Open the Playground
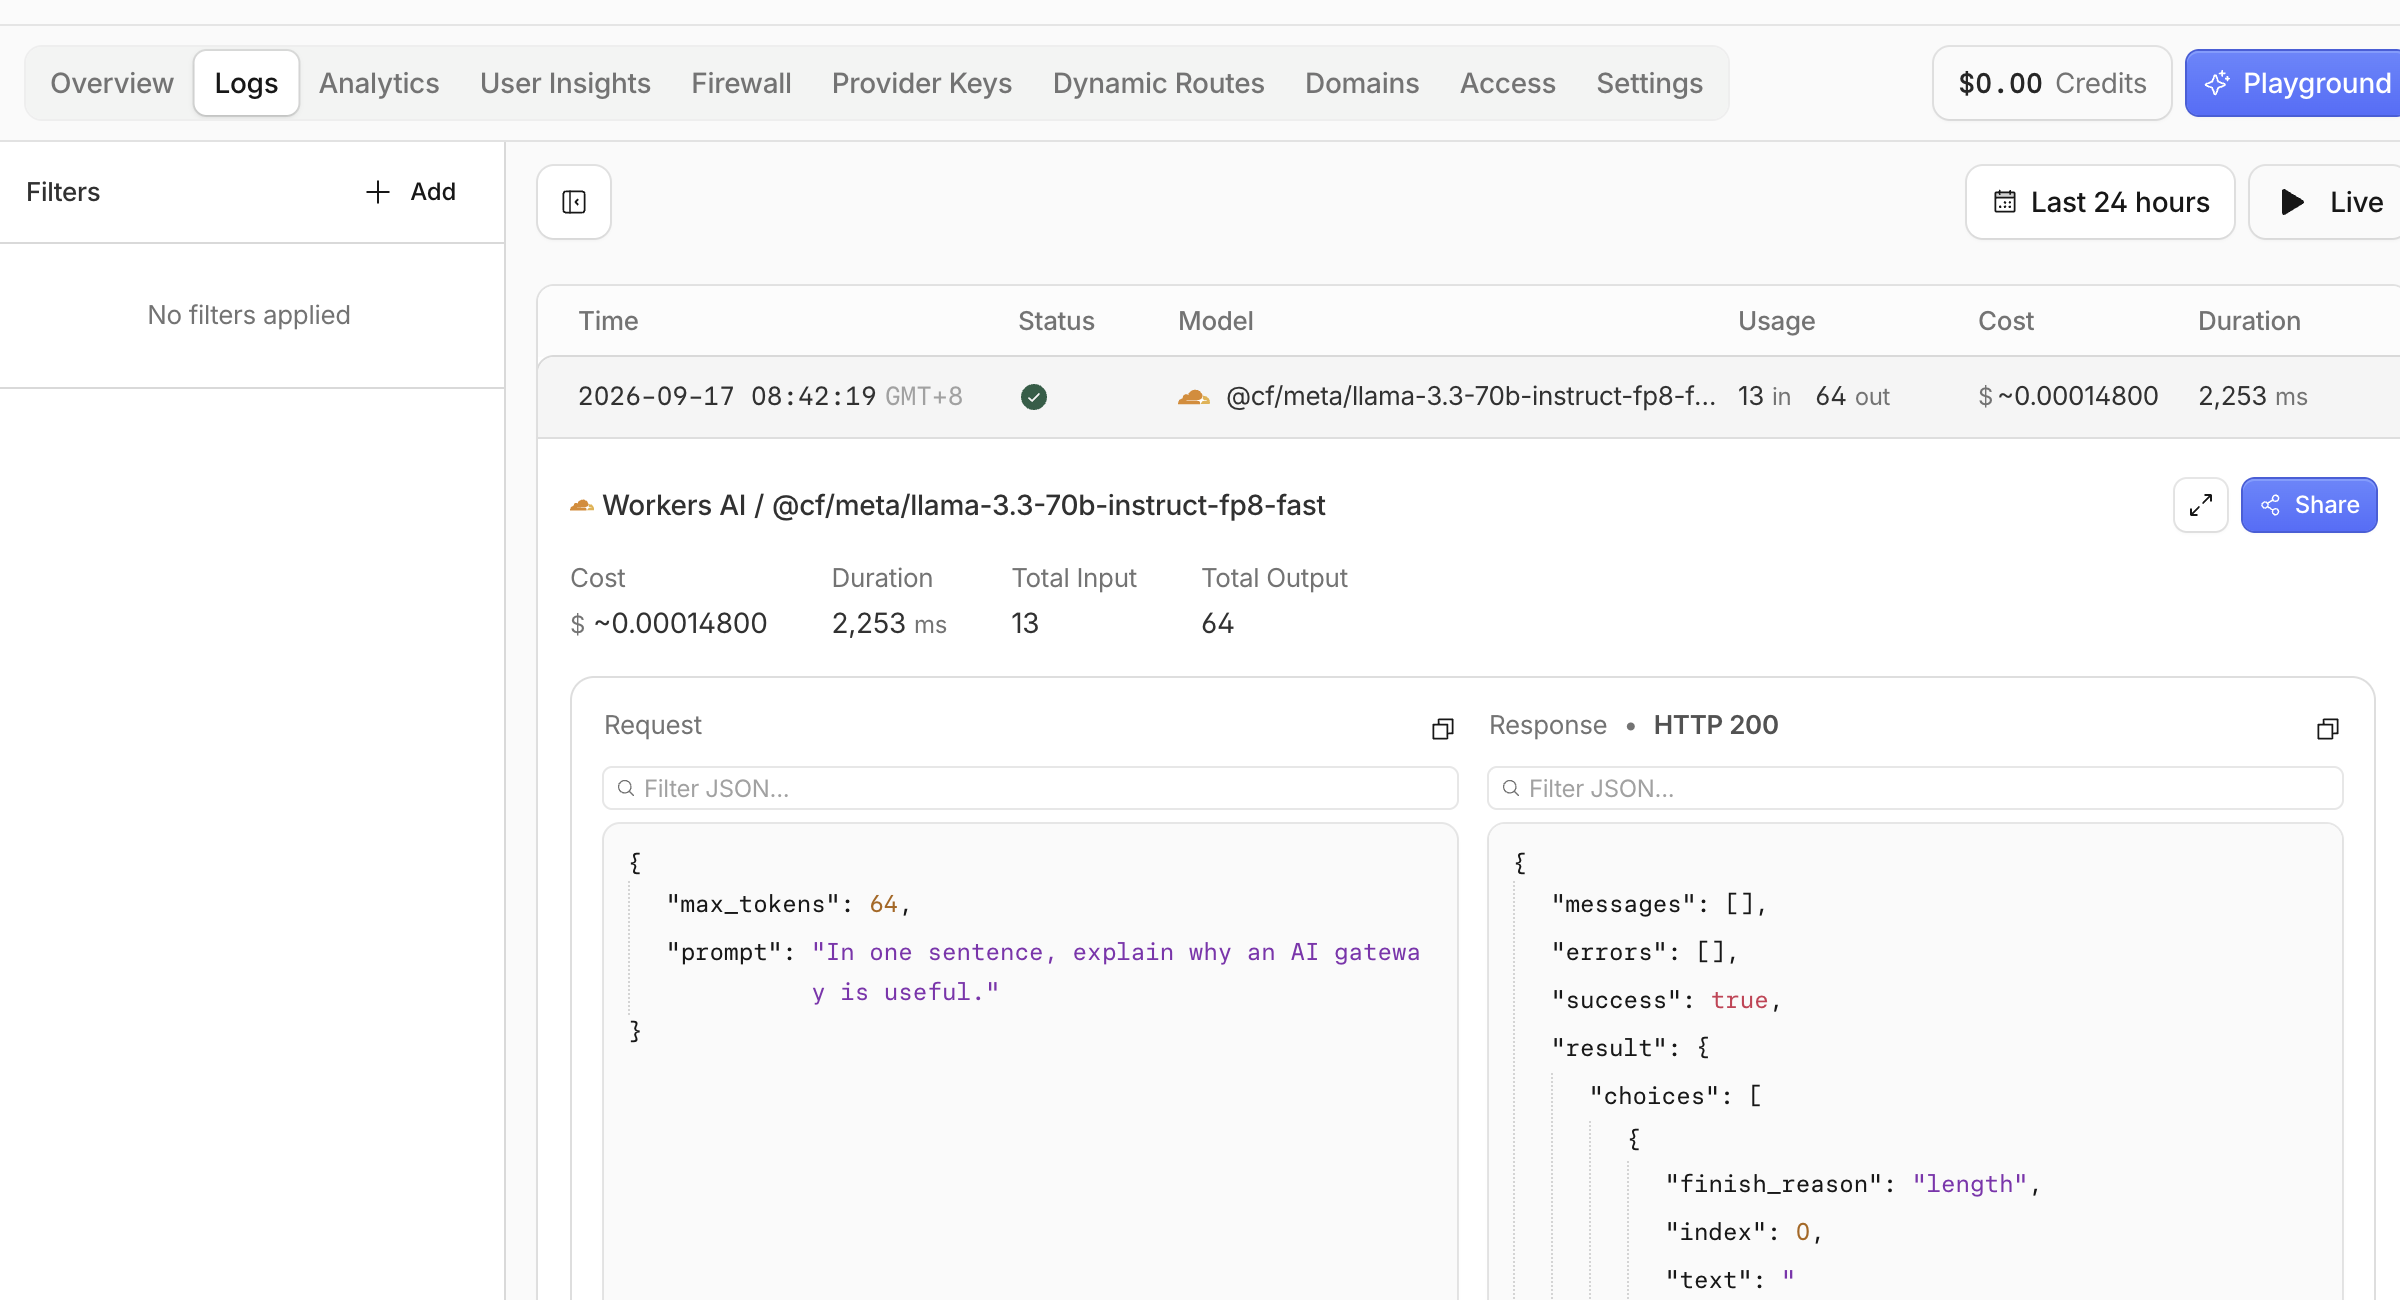 click(x=2294, y=83)
